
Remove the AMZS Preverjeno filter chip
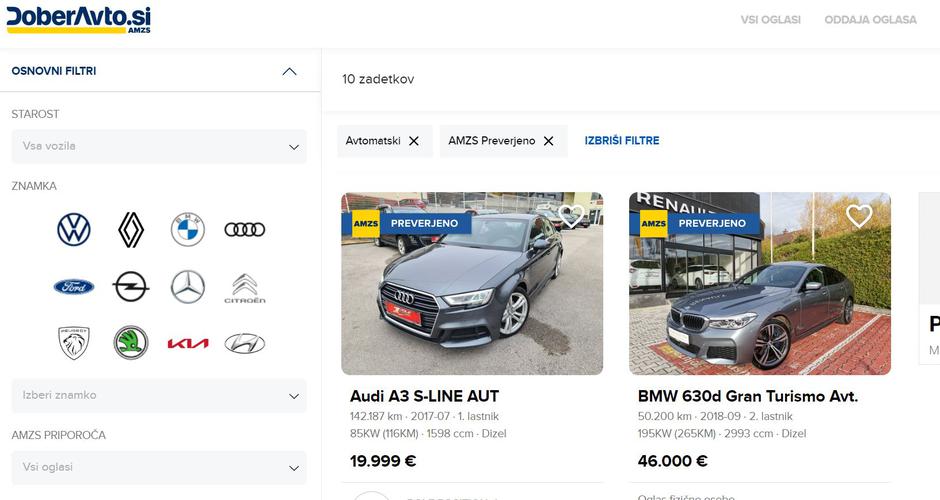549,141
